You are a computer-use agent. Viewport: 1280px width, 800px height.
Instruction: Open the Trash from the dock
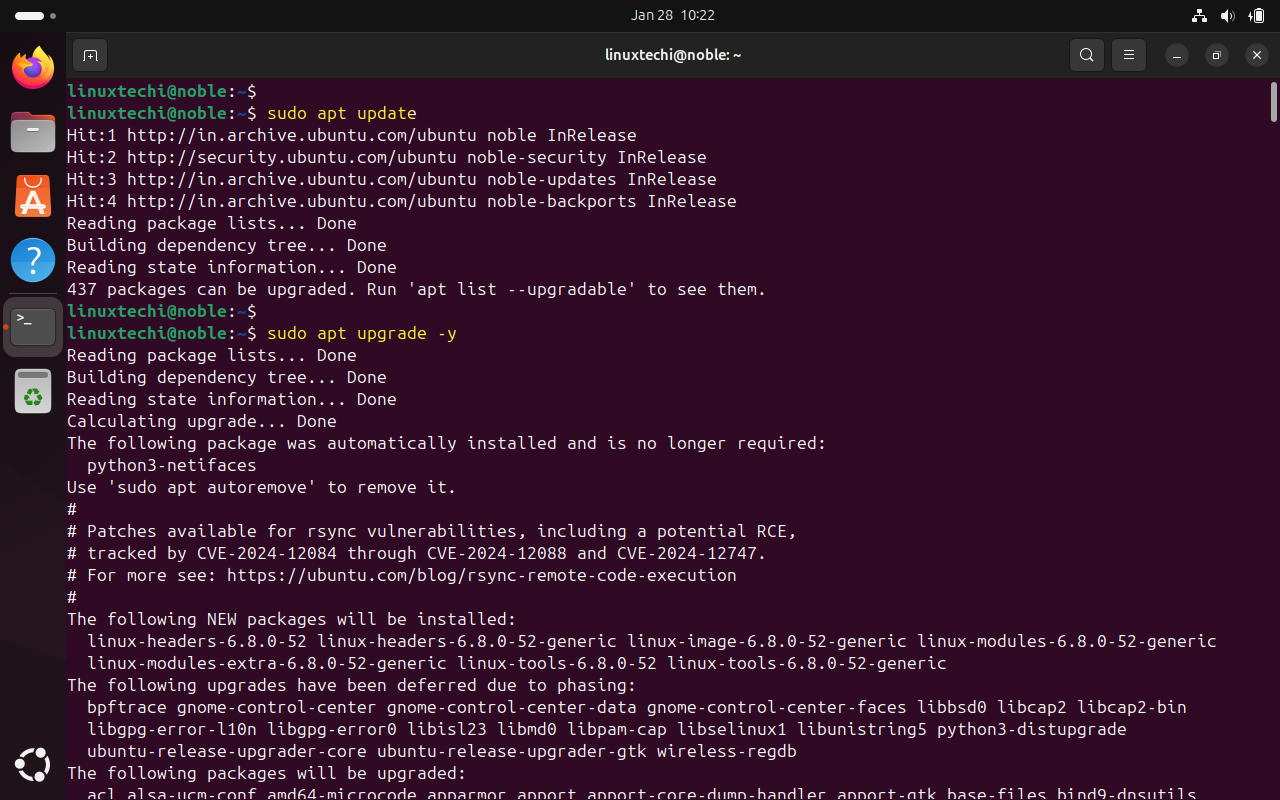click(33, 391)
